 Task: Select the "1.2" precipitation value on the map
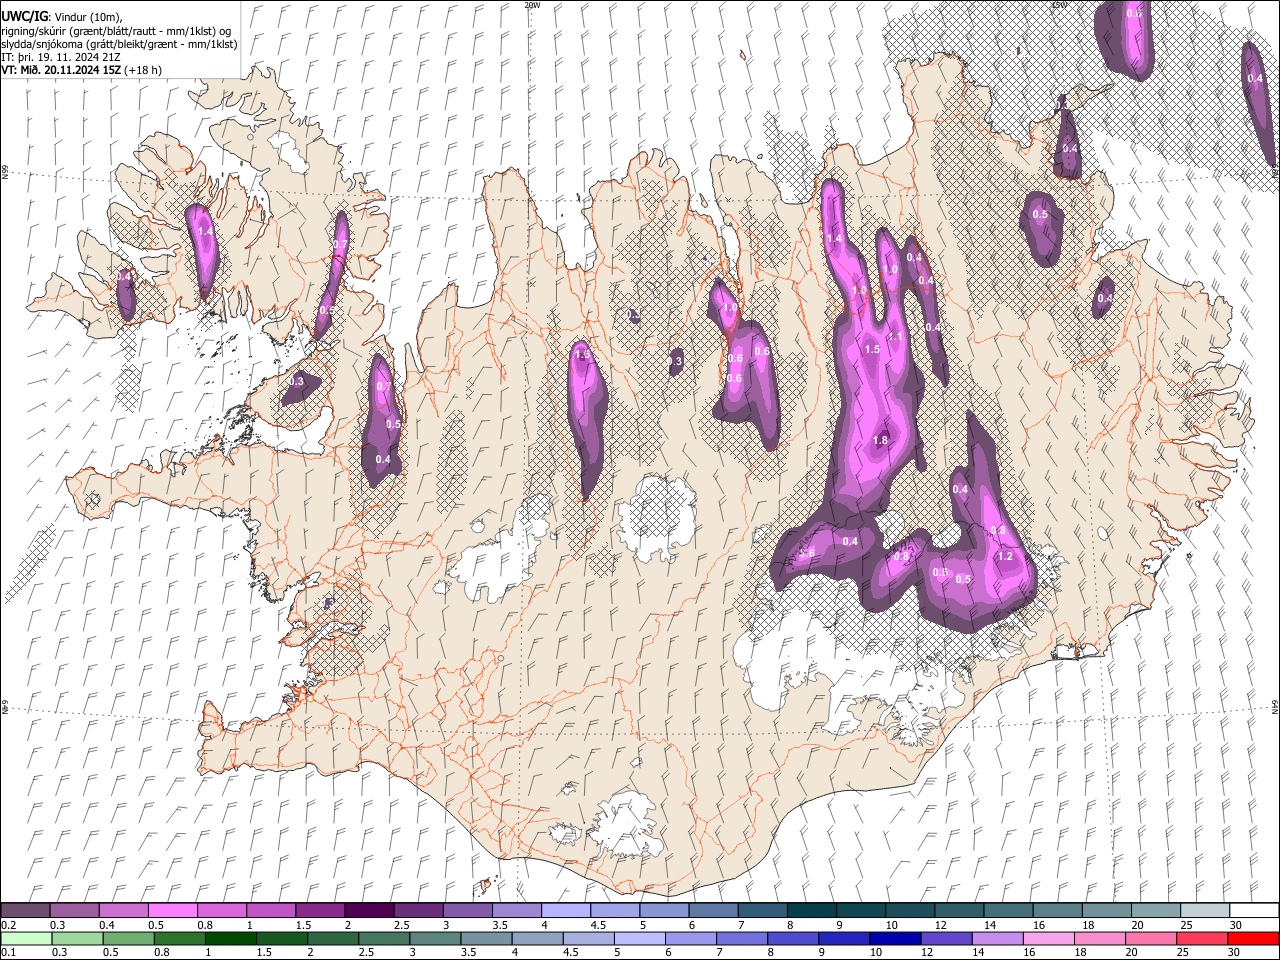[1006, 557]
